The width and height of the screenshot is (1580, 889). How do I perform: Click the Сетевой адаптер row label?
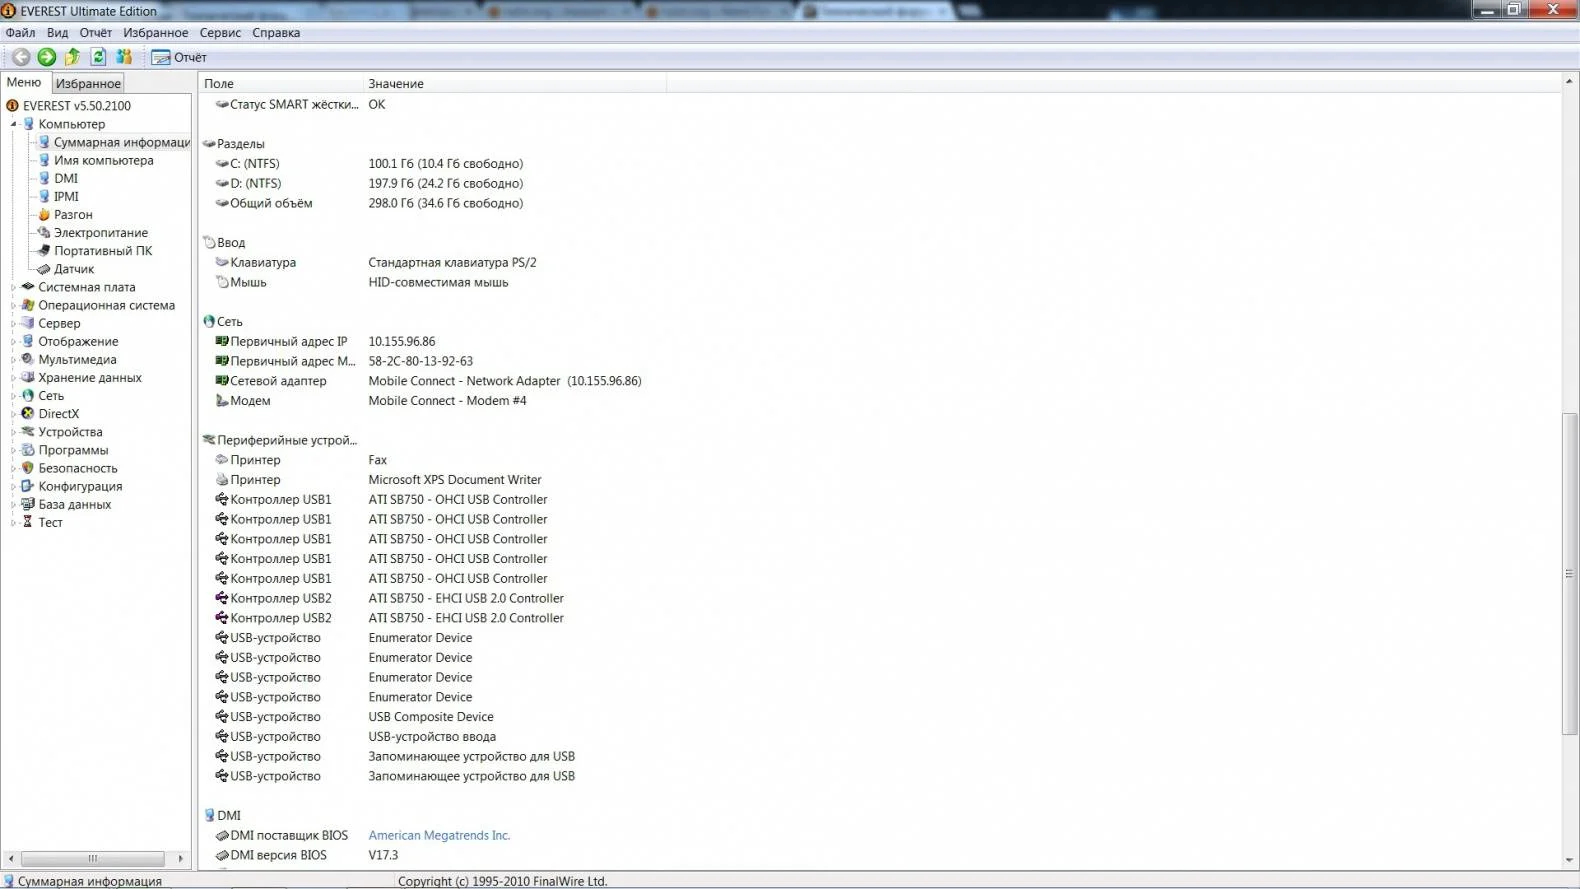pyautogui.click(x=278, y=381)
